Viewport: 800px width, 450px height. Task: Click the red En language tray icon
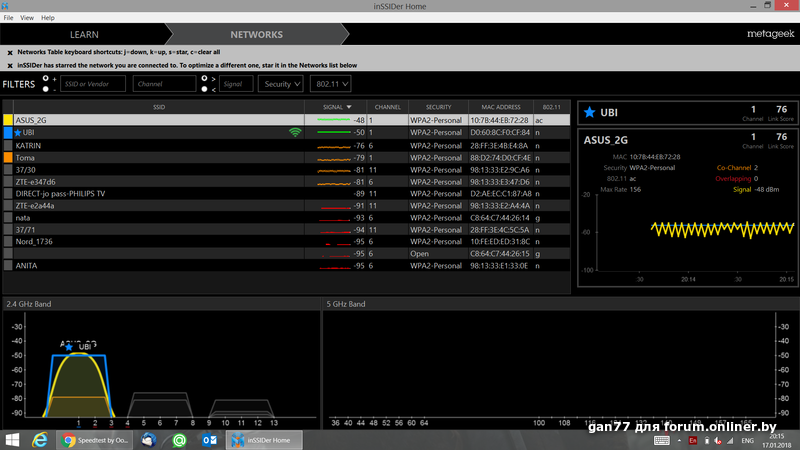(x=692, y=440)
